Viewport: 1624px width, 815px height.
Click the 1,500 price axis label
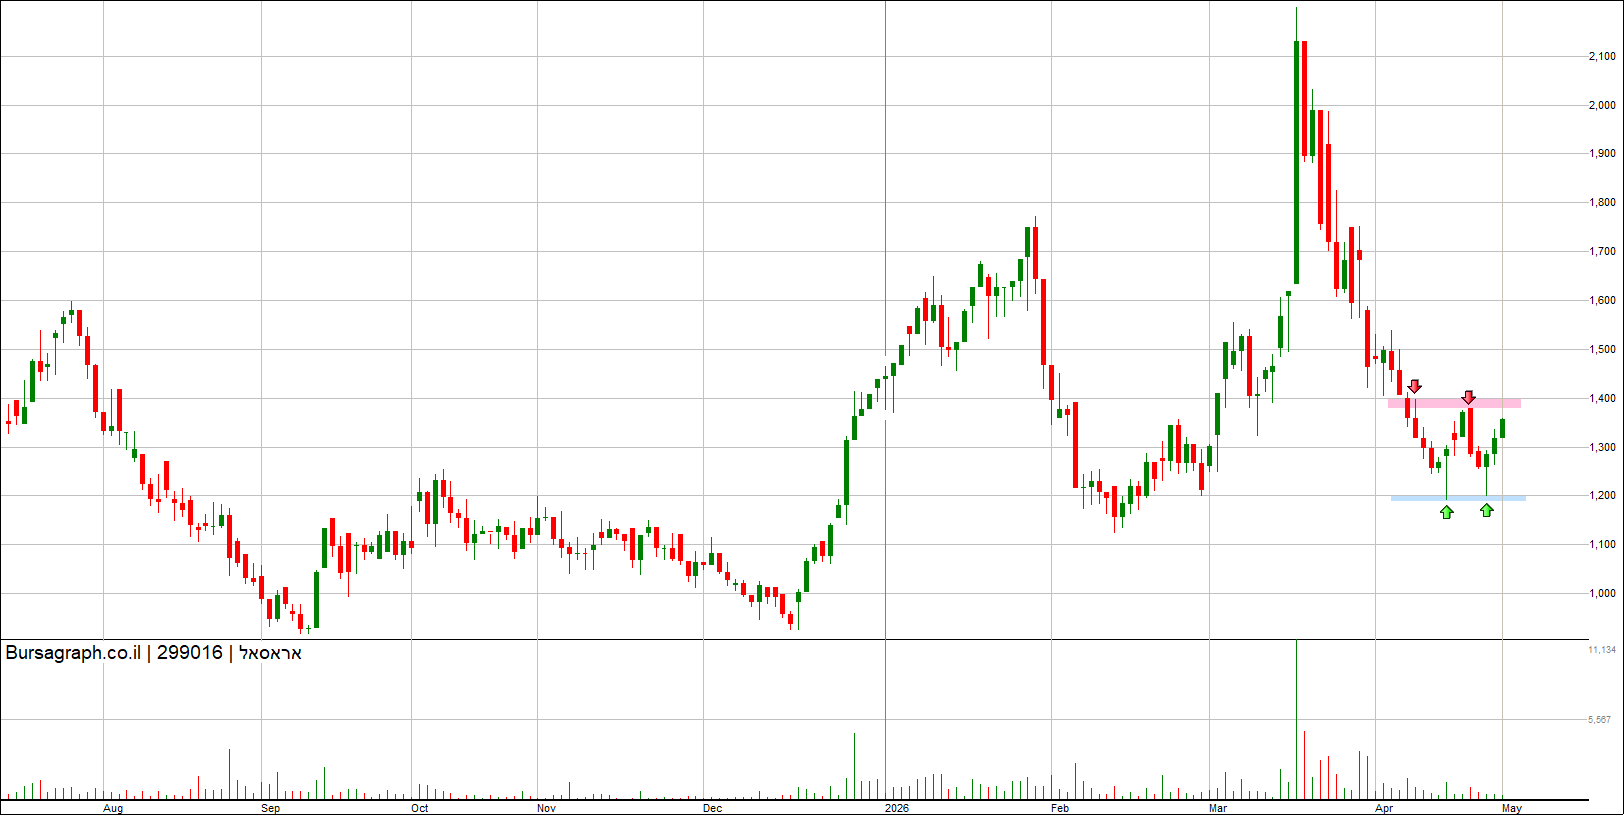(1602, 350)
